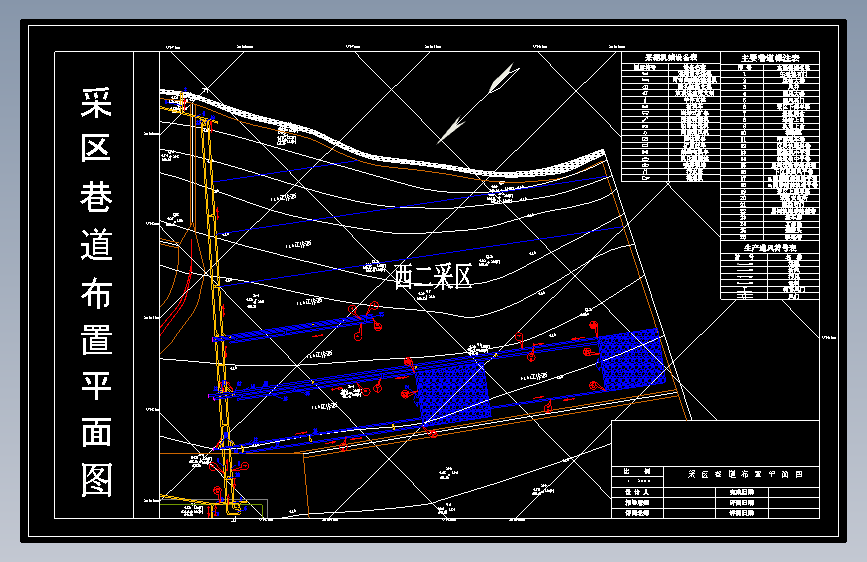
Task: Click the title block text 采区巷道布置平面图
Action: (745, 475)
